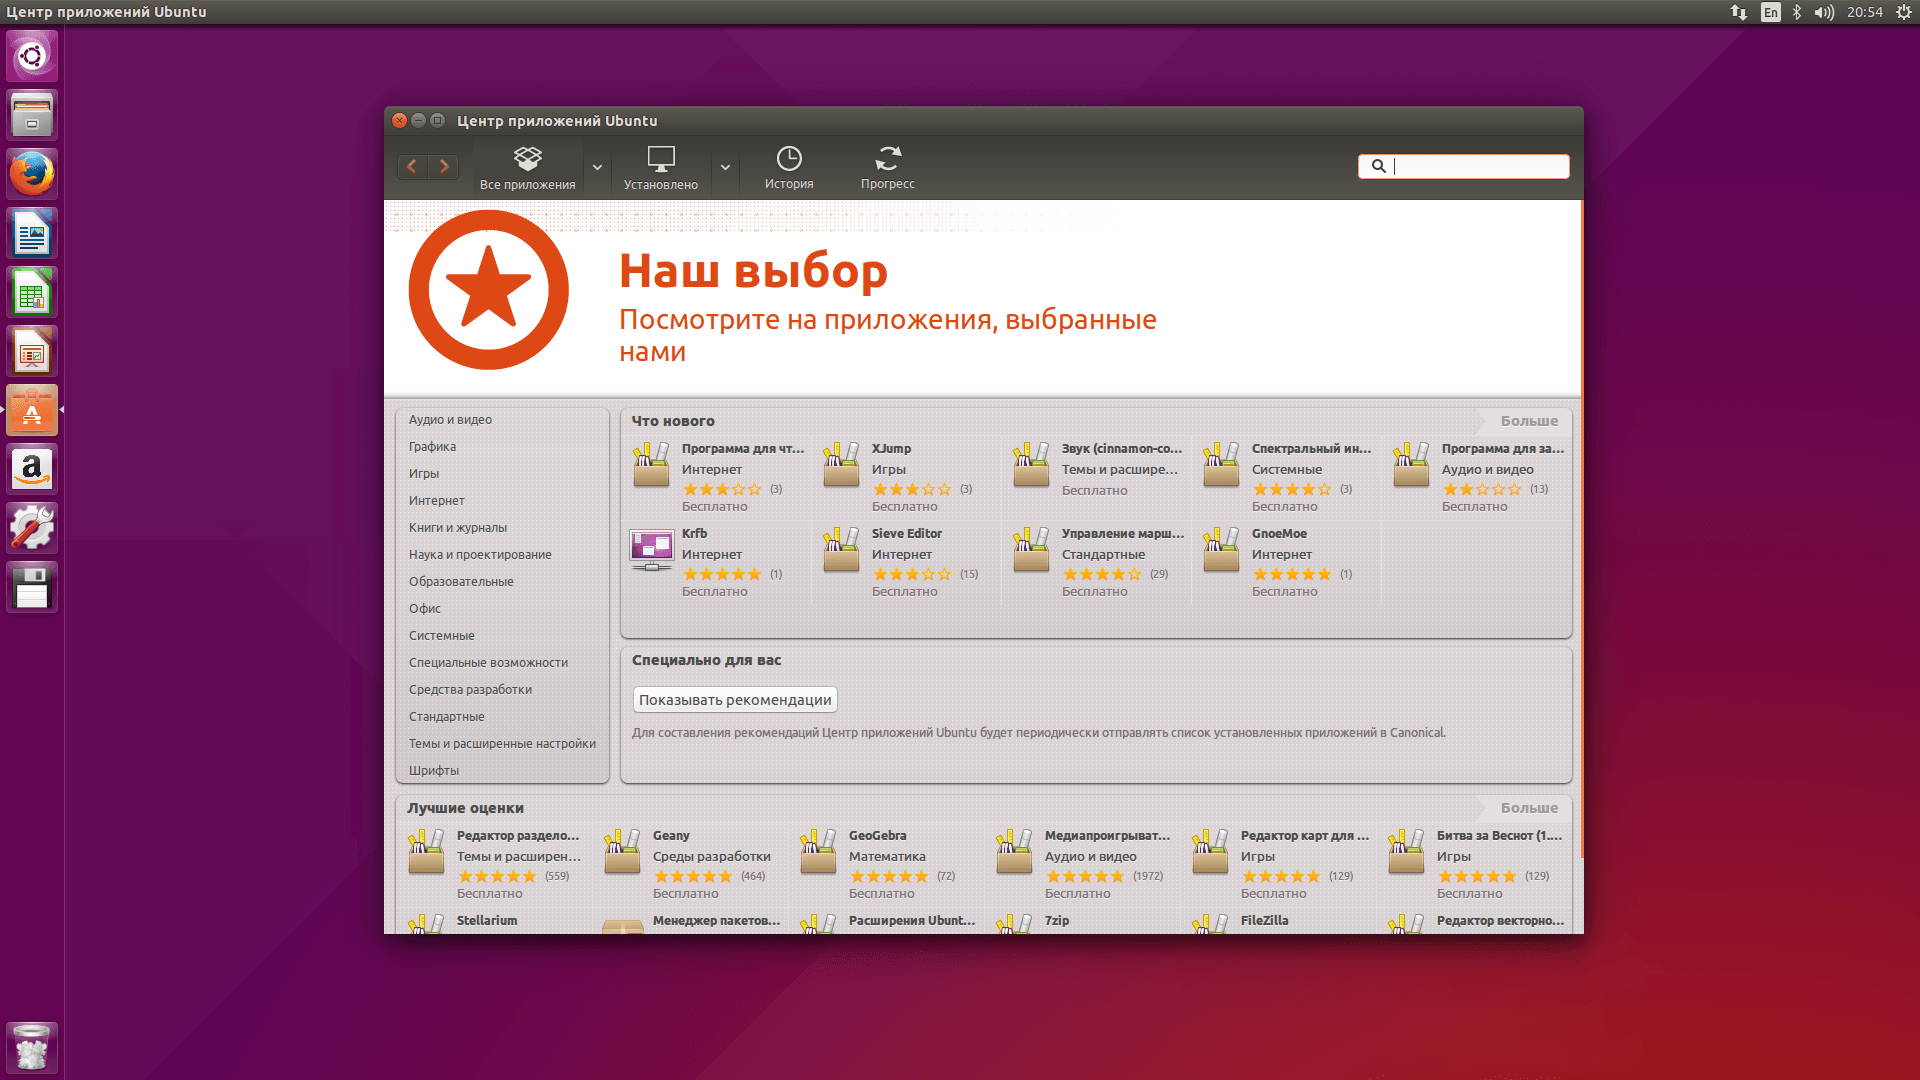Screen dimensions: 1920x1080
Task: Open the Образовательные category
Action: pos(461,582)
